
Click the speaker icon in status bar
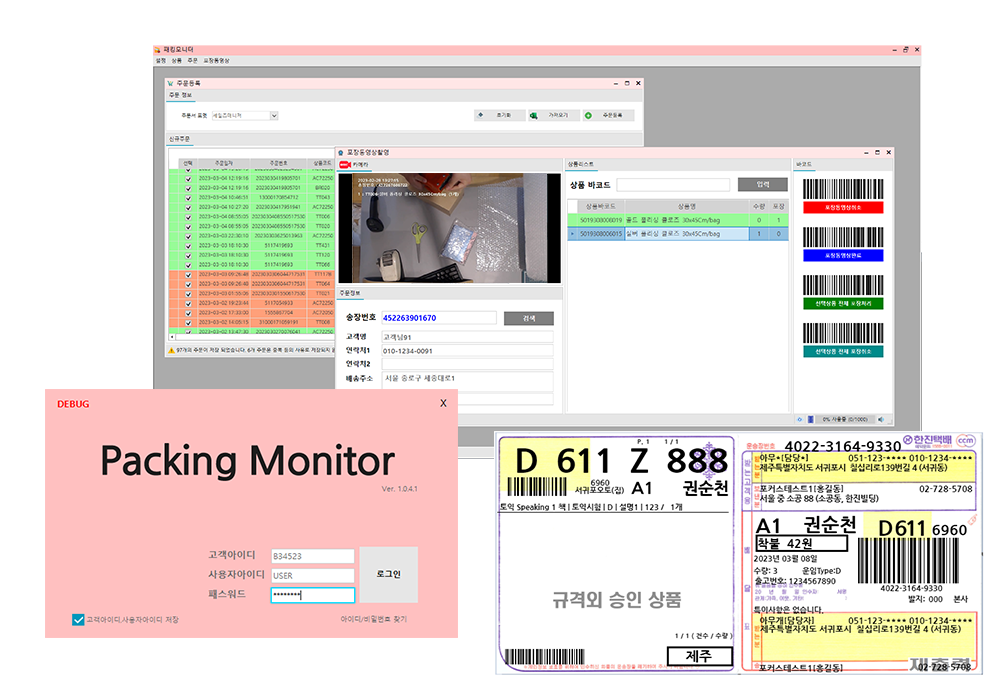(881, 419)
